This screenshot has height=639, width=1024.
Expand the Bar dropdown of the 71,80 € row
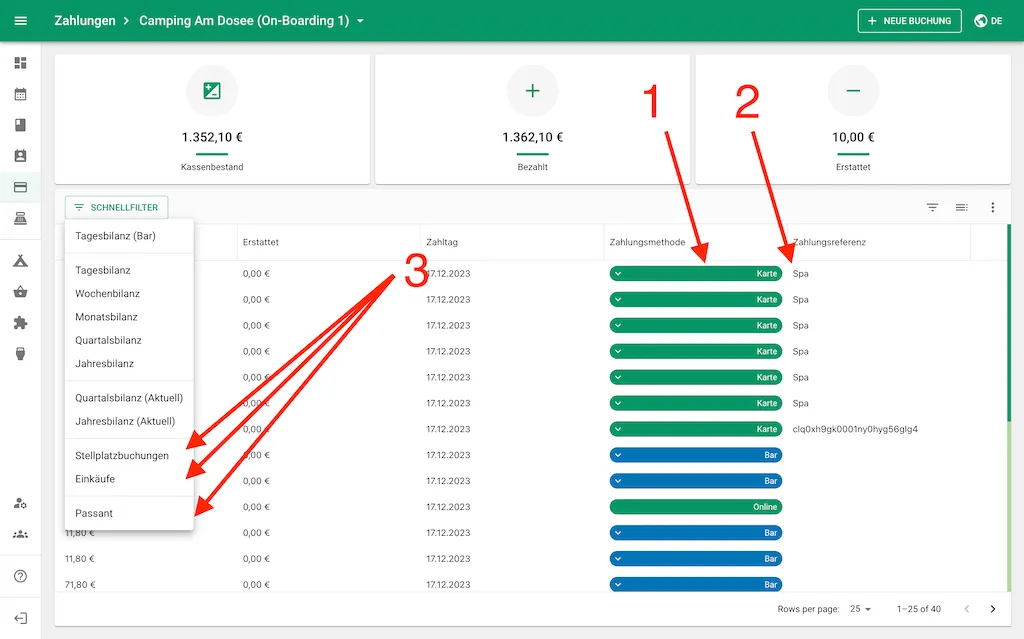(618, 585)
